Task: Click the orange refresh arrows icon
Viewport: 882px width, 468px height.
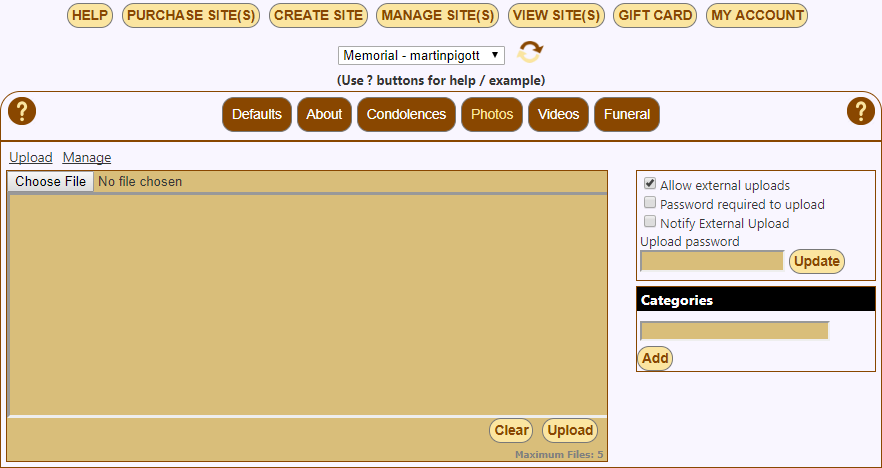Action: [530, 52]
